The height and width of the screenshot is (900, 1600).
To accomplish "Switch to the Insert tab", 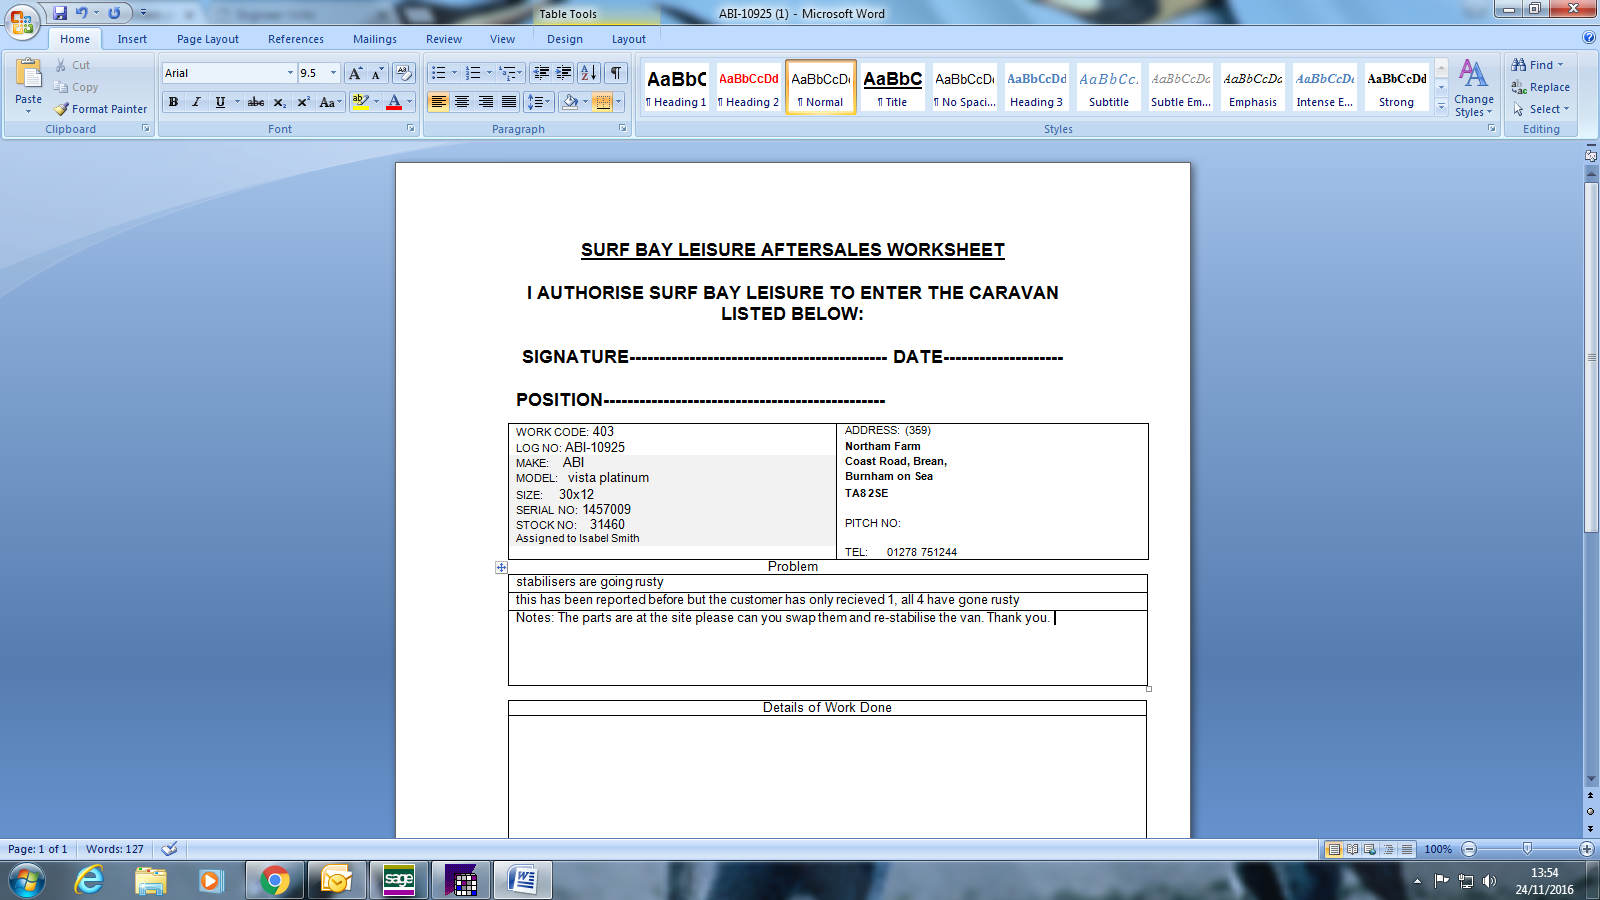I will [132, 39].
